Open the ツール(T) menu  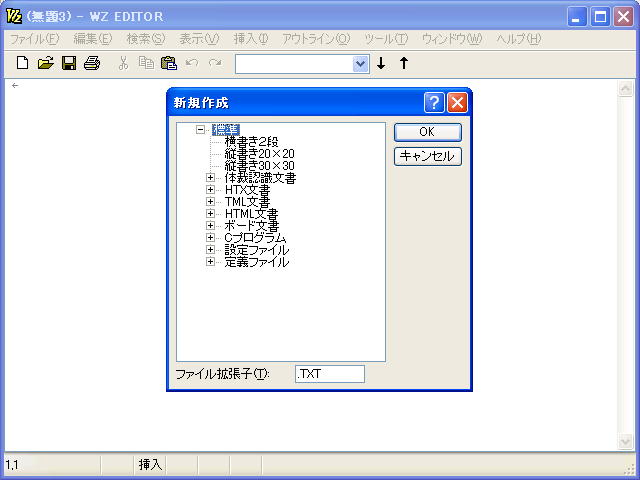(x=386, y=39)
